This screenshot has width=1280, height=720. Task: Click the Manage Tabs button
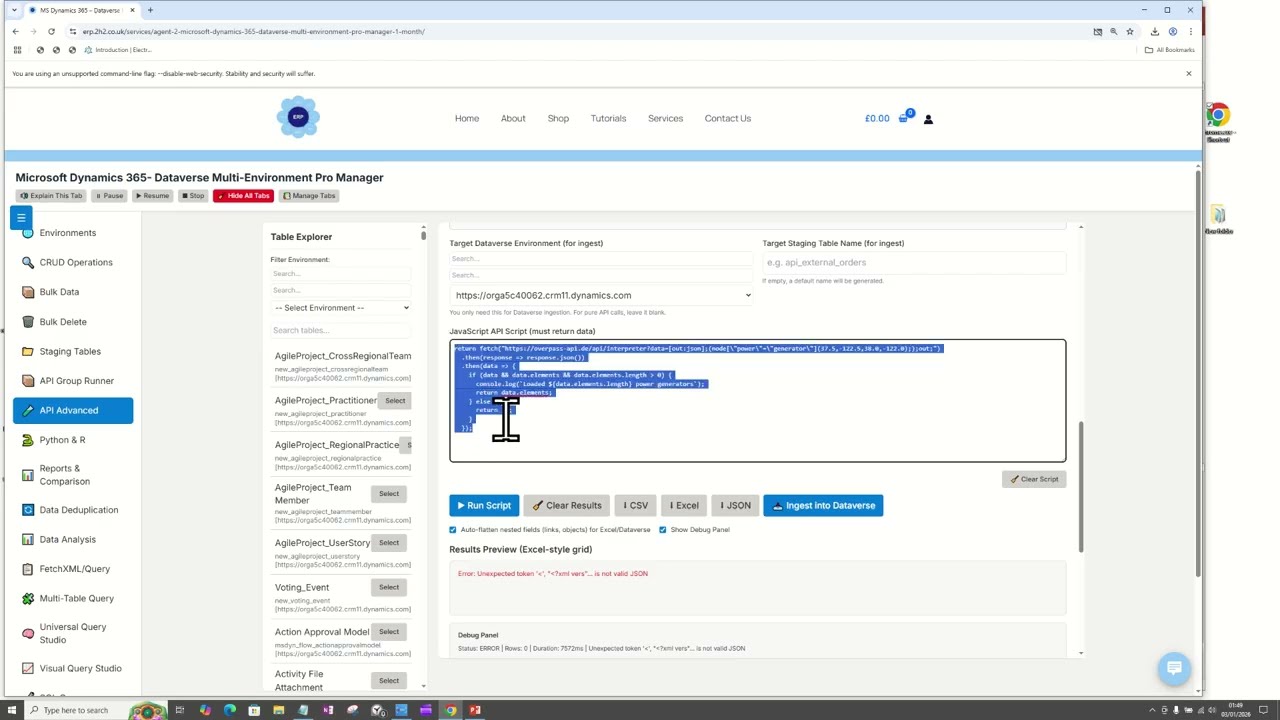point(309,196)
